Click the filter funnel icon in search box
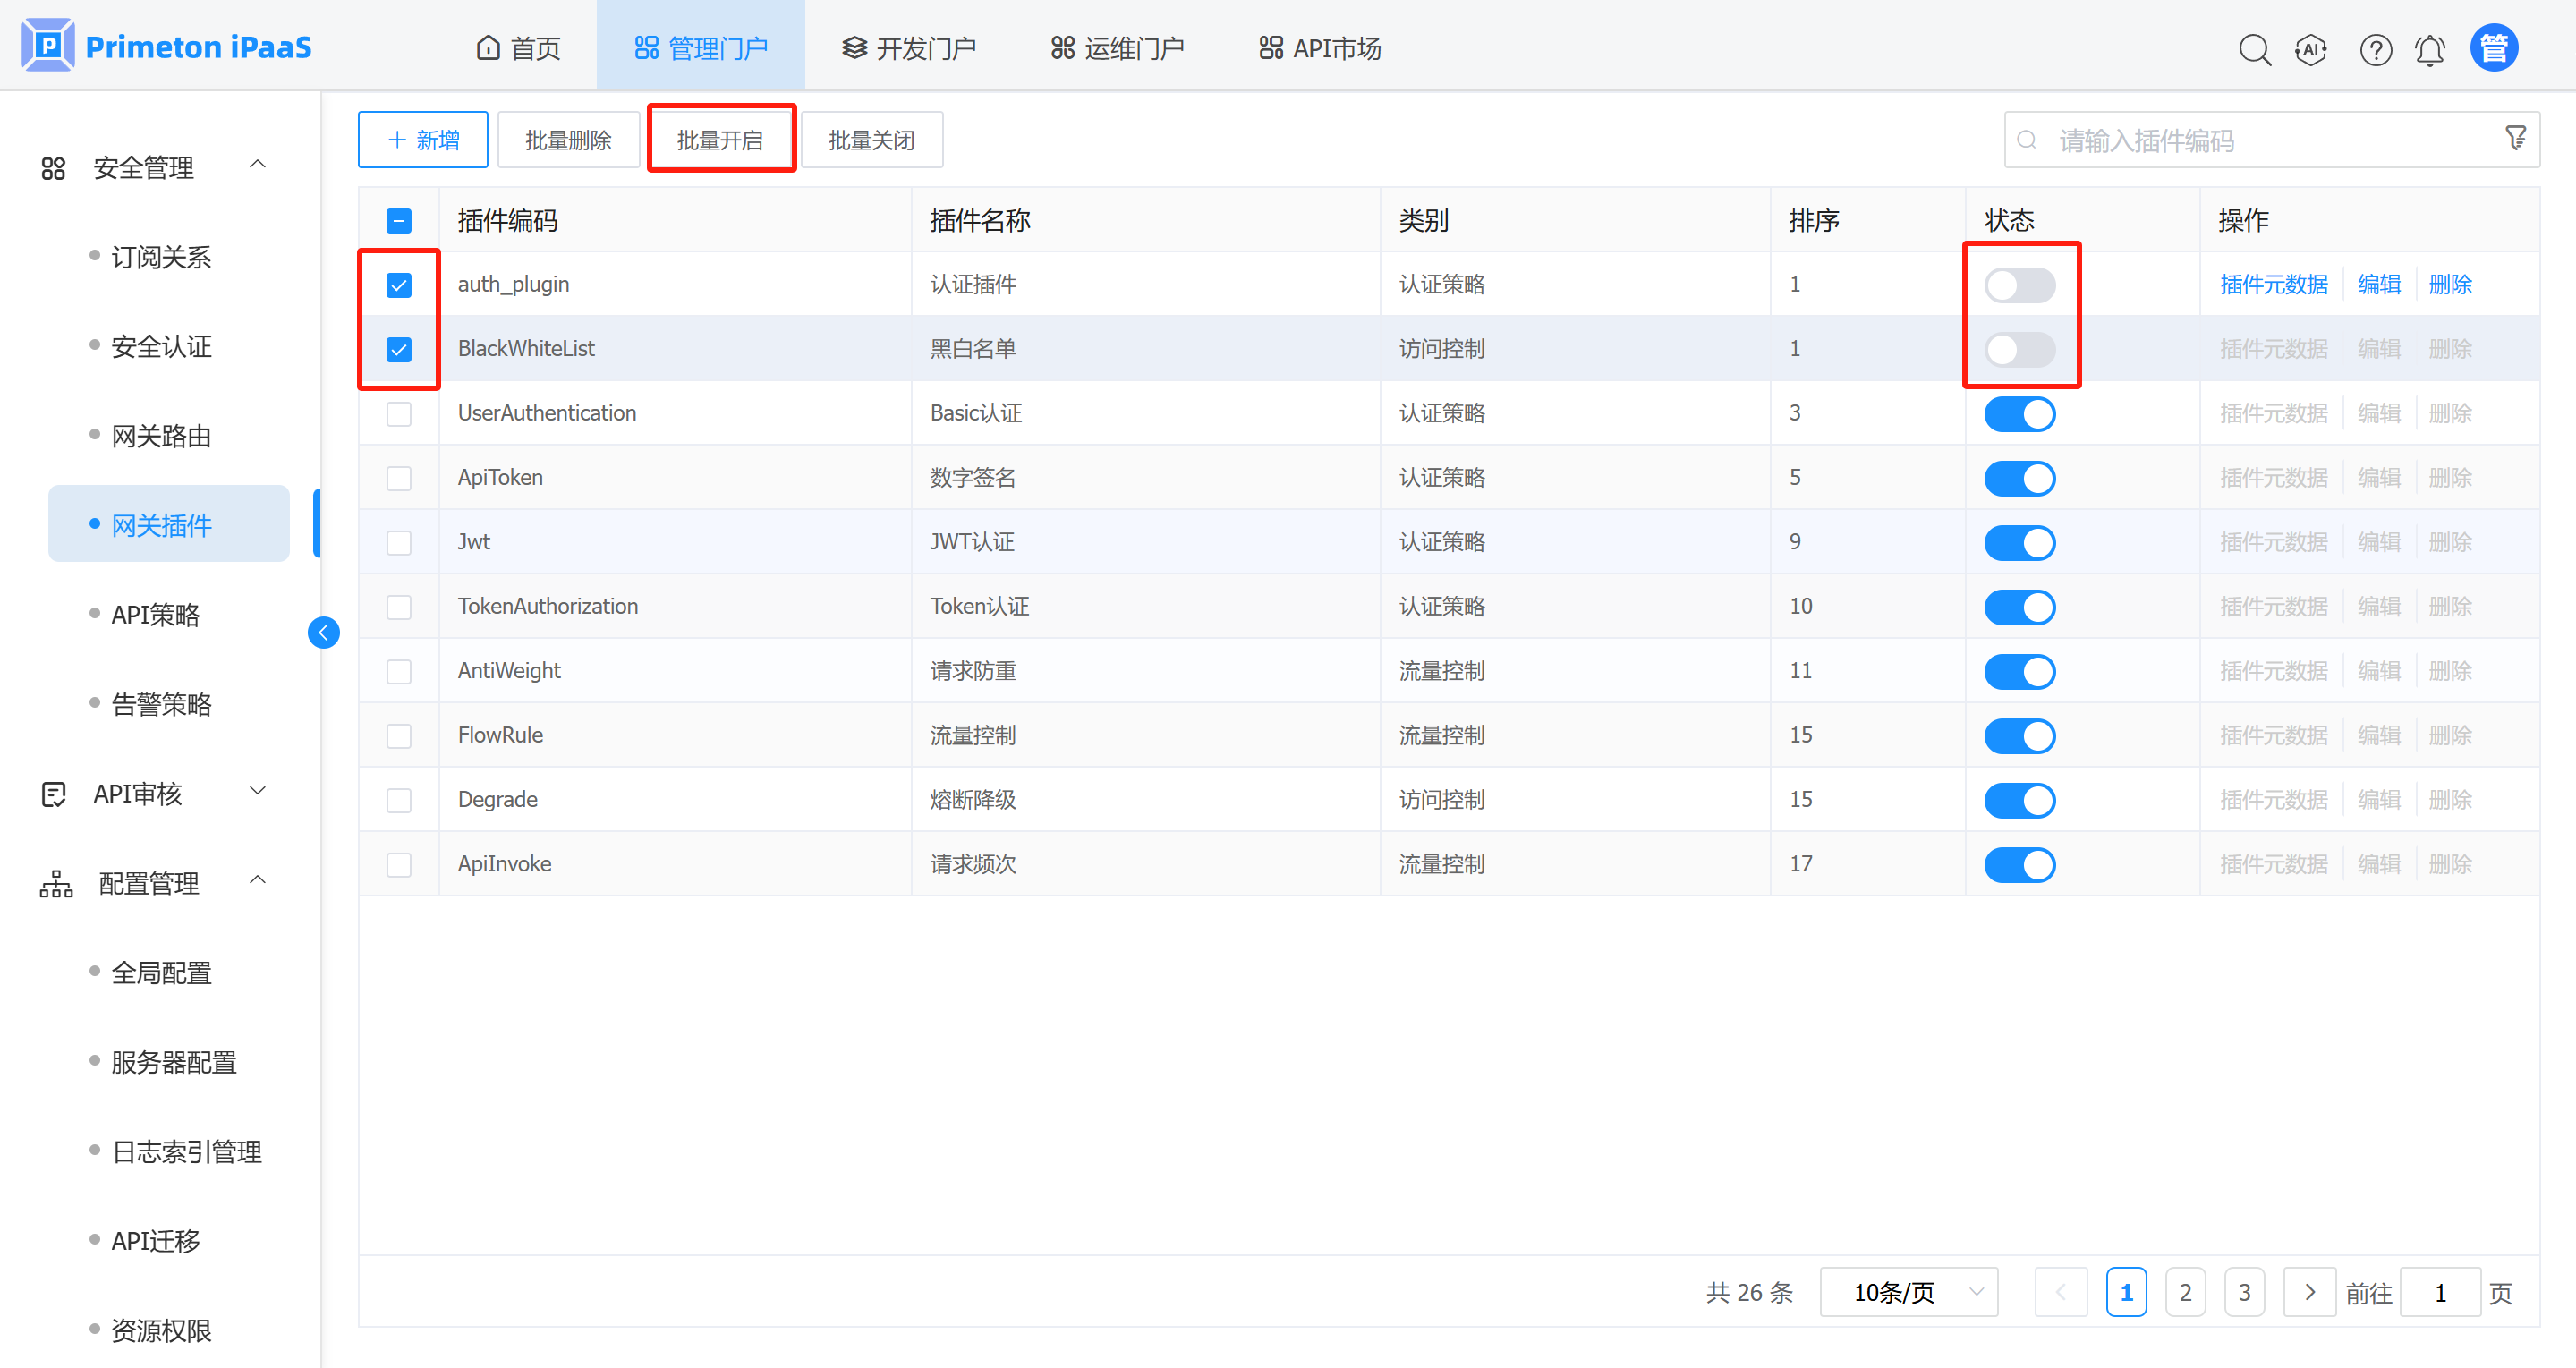Viewport: 2576px width, 1368px height. 2515,137
